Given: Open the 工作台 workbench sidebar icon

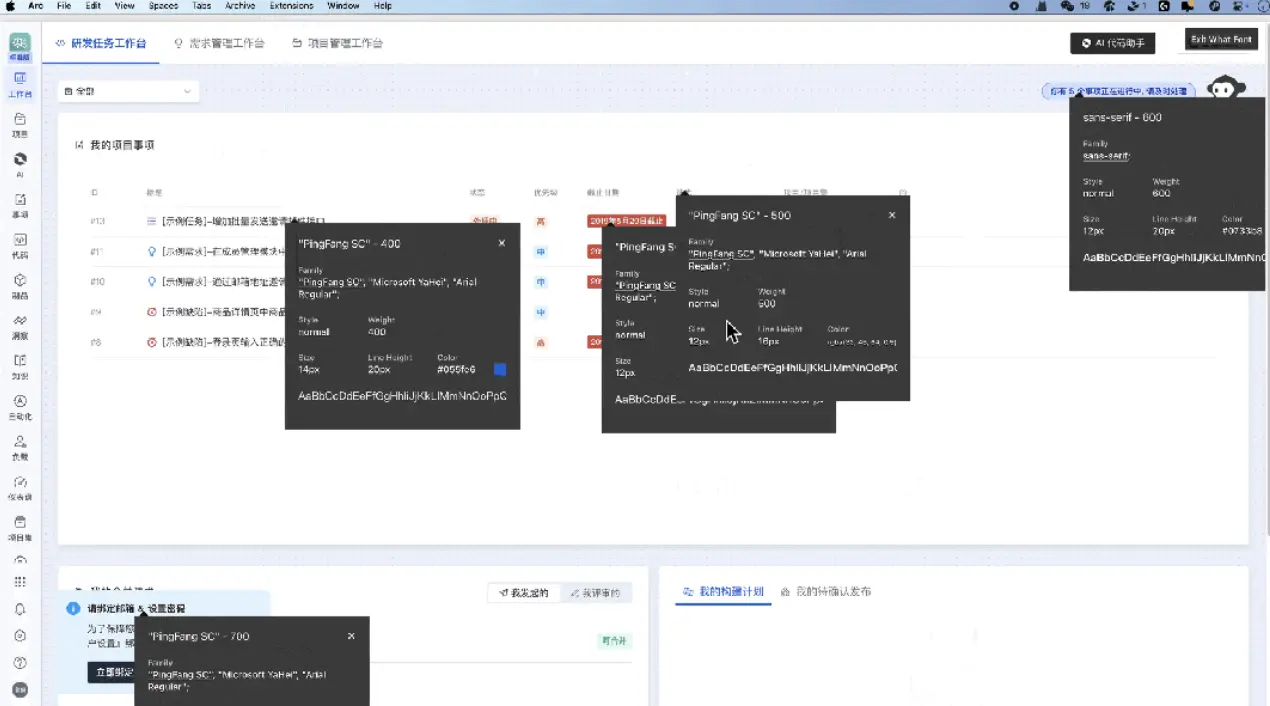Looking at the screenshot, I should pyautogui.click(x=20, y=83).
